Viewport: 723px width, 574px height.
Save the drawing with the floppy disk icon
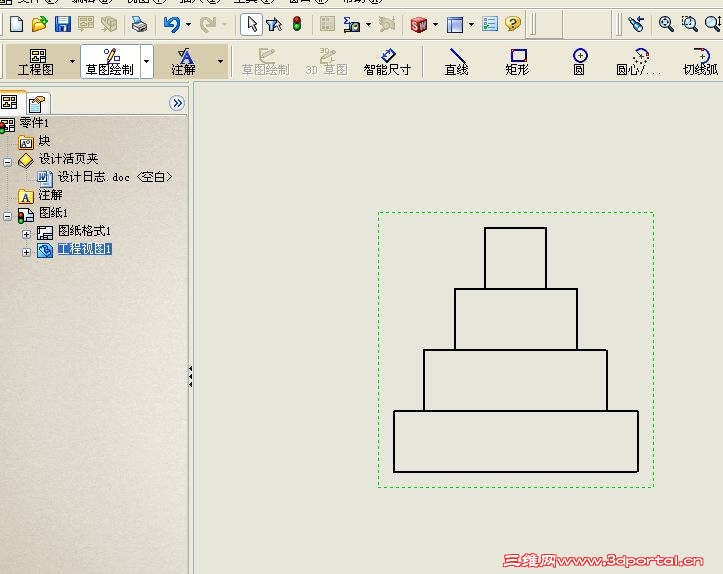tap(63, 24)
